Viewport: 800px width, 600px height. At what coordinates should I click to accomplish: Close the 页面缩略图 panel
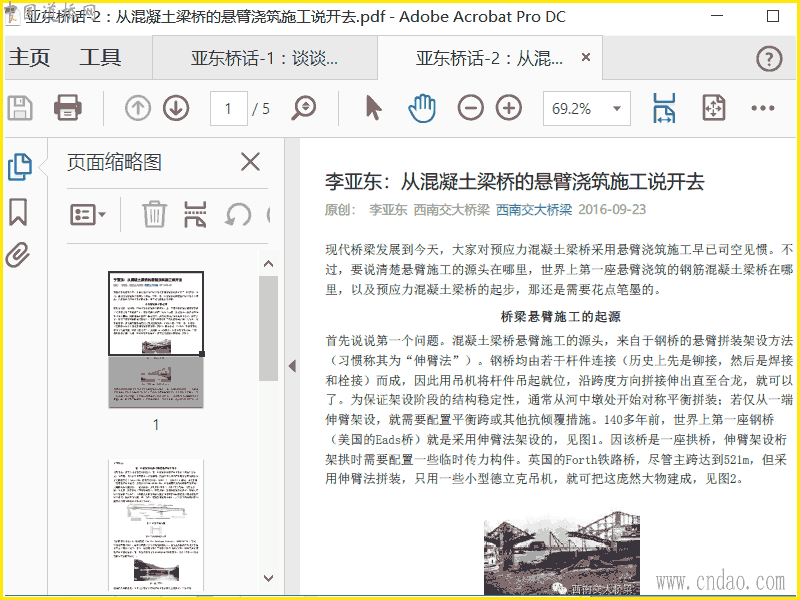250,162
